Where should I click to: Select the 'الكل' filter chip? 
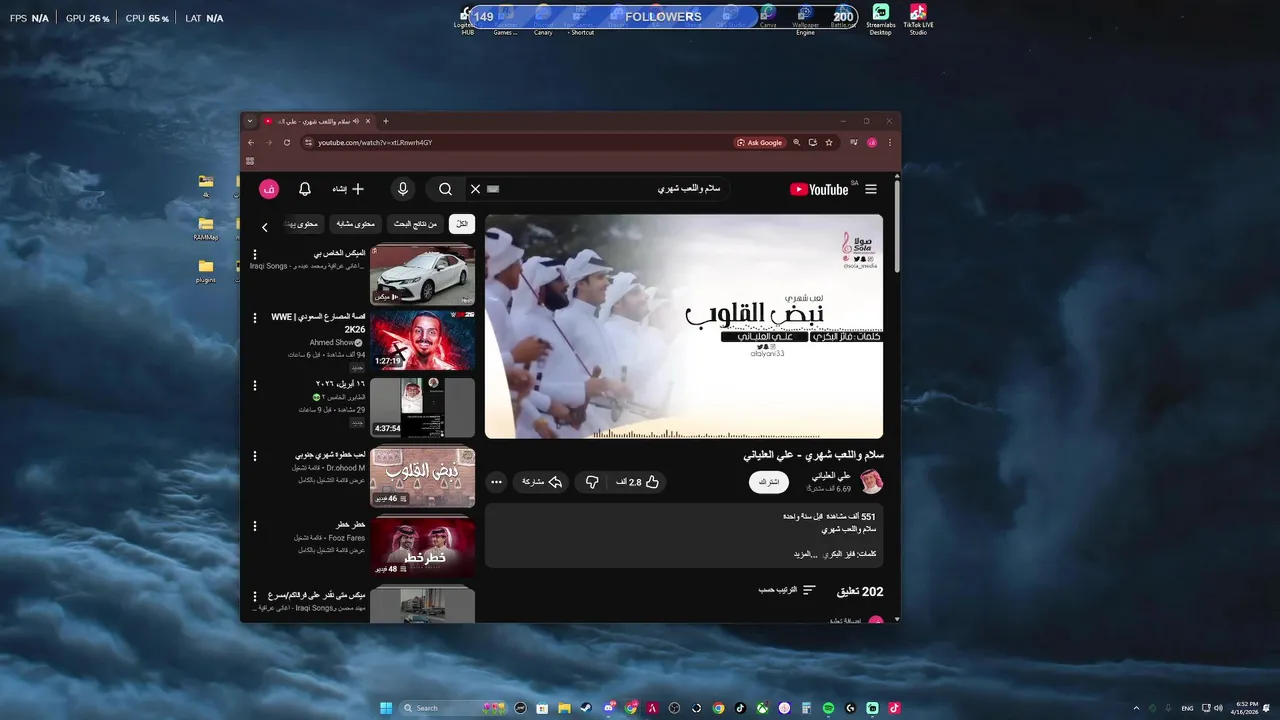(x=461, y=224)
